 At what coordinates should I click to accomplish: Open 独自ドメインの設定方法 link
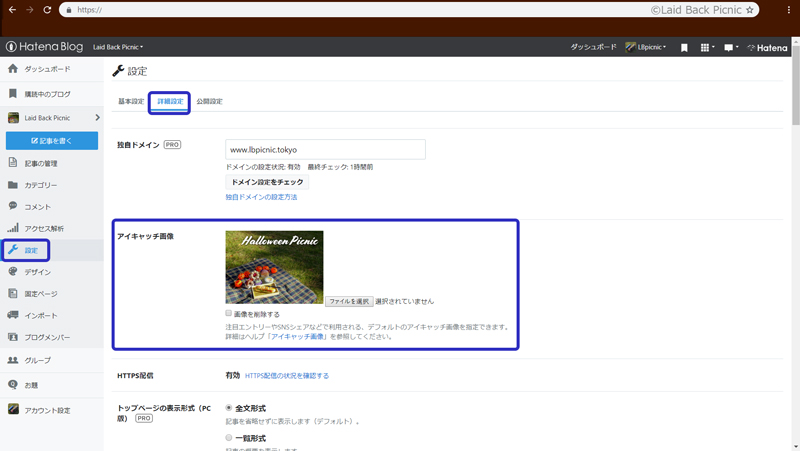pos(261,197)
